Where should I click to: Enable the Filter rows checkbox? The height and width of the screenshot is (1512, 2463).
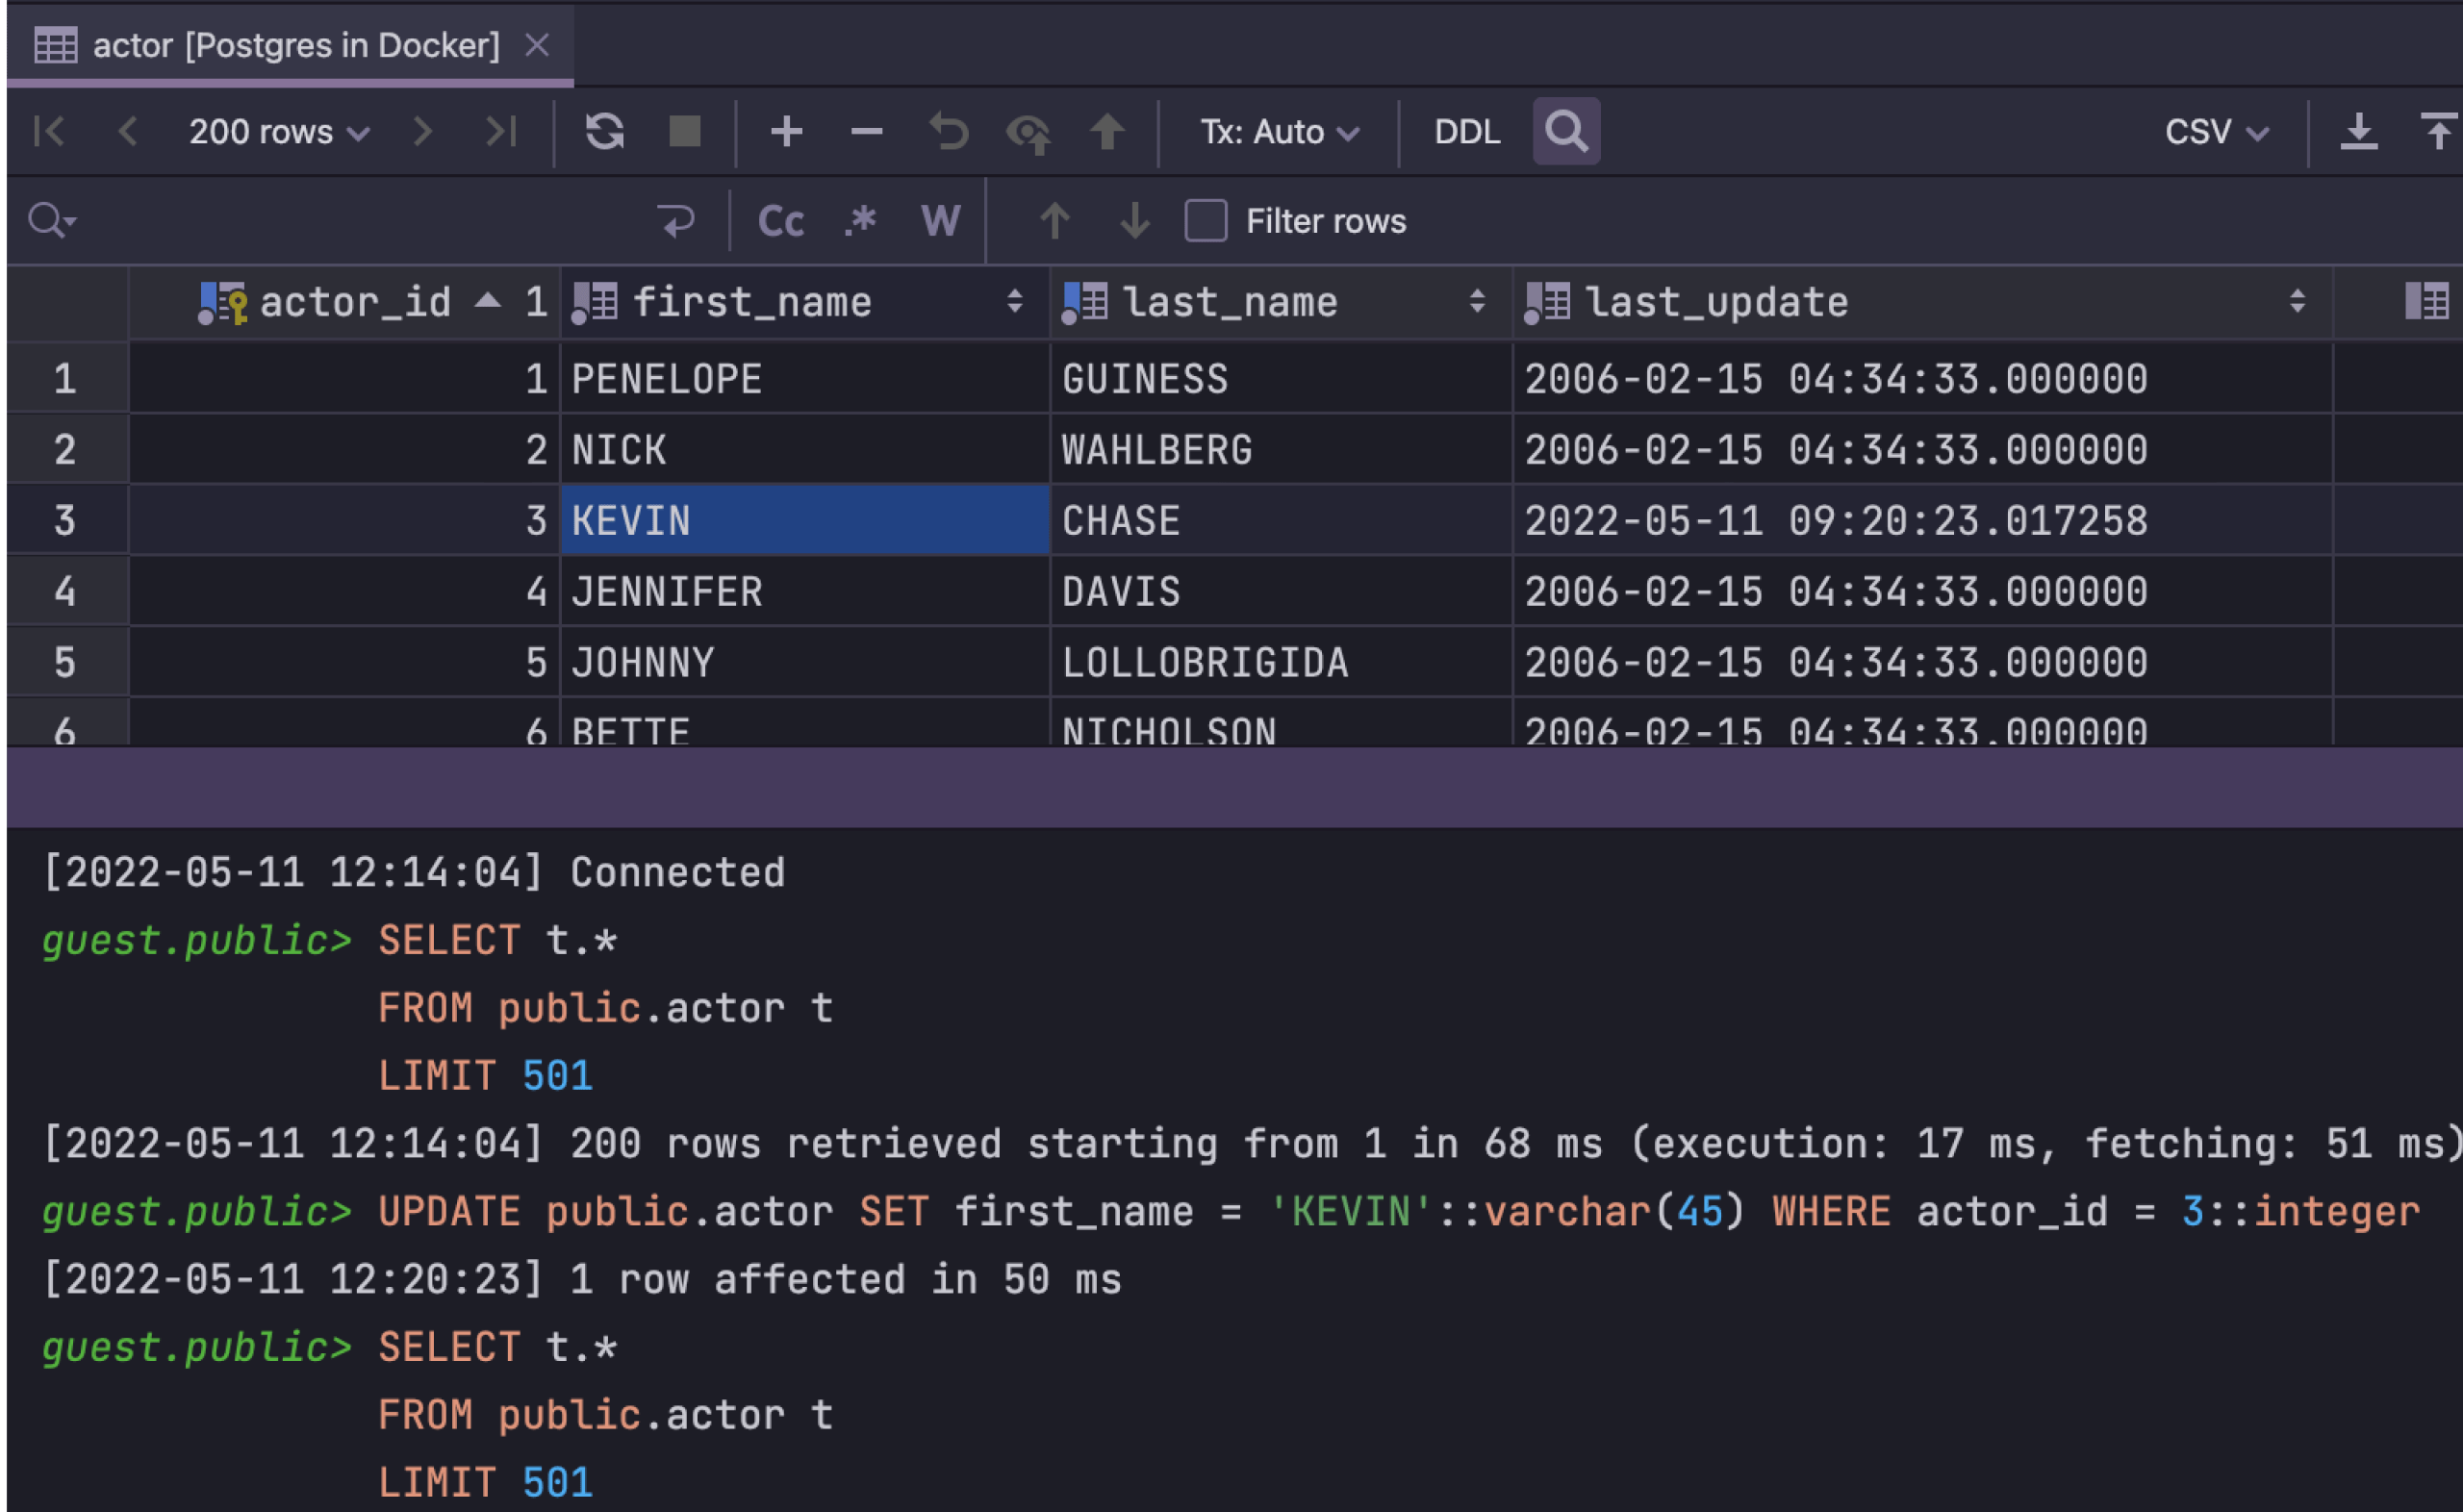tap(1205, 220)
